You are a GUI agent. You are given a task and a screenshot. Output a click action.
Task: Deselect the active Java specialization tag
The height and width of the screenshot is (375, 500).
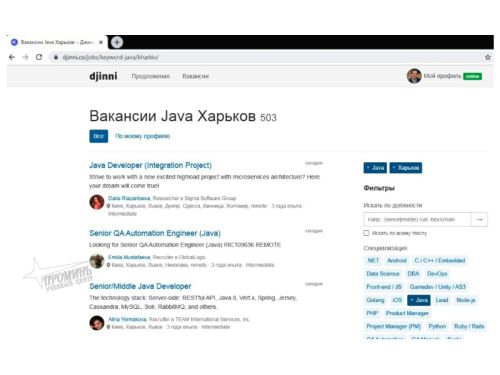[x=419, y=300]
